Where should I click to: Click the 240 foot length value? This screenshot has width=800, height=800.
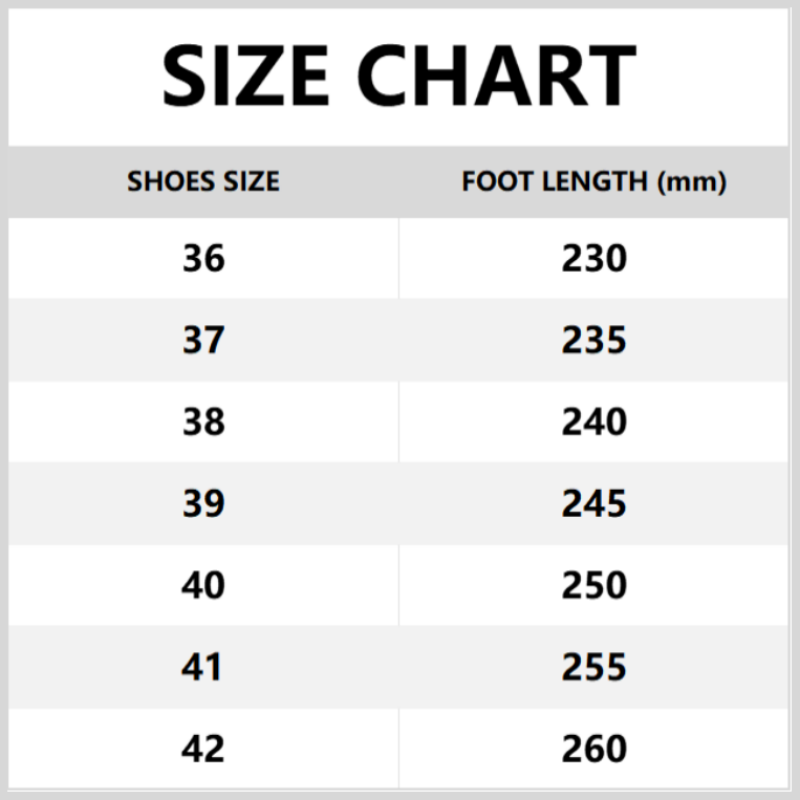594,422
